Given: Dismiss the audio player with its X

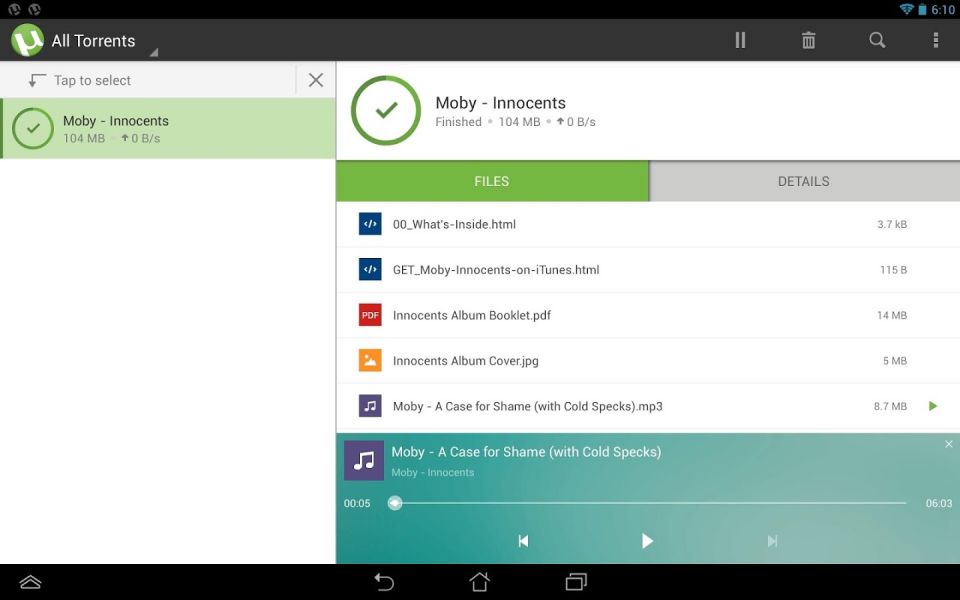Looking at the screenshot, I should [x=948, y=444].
